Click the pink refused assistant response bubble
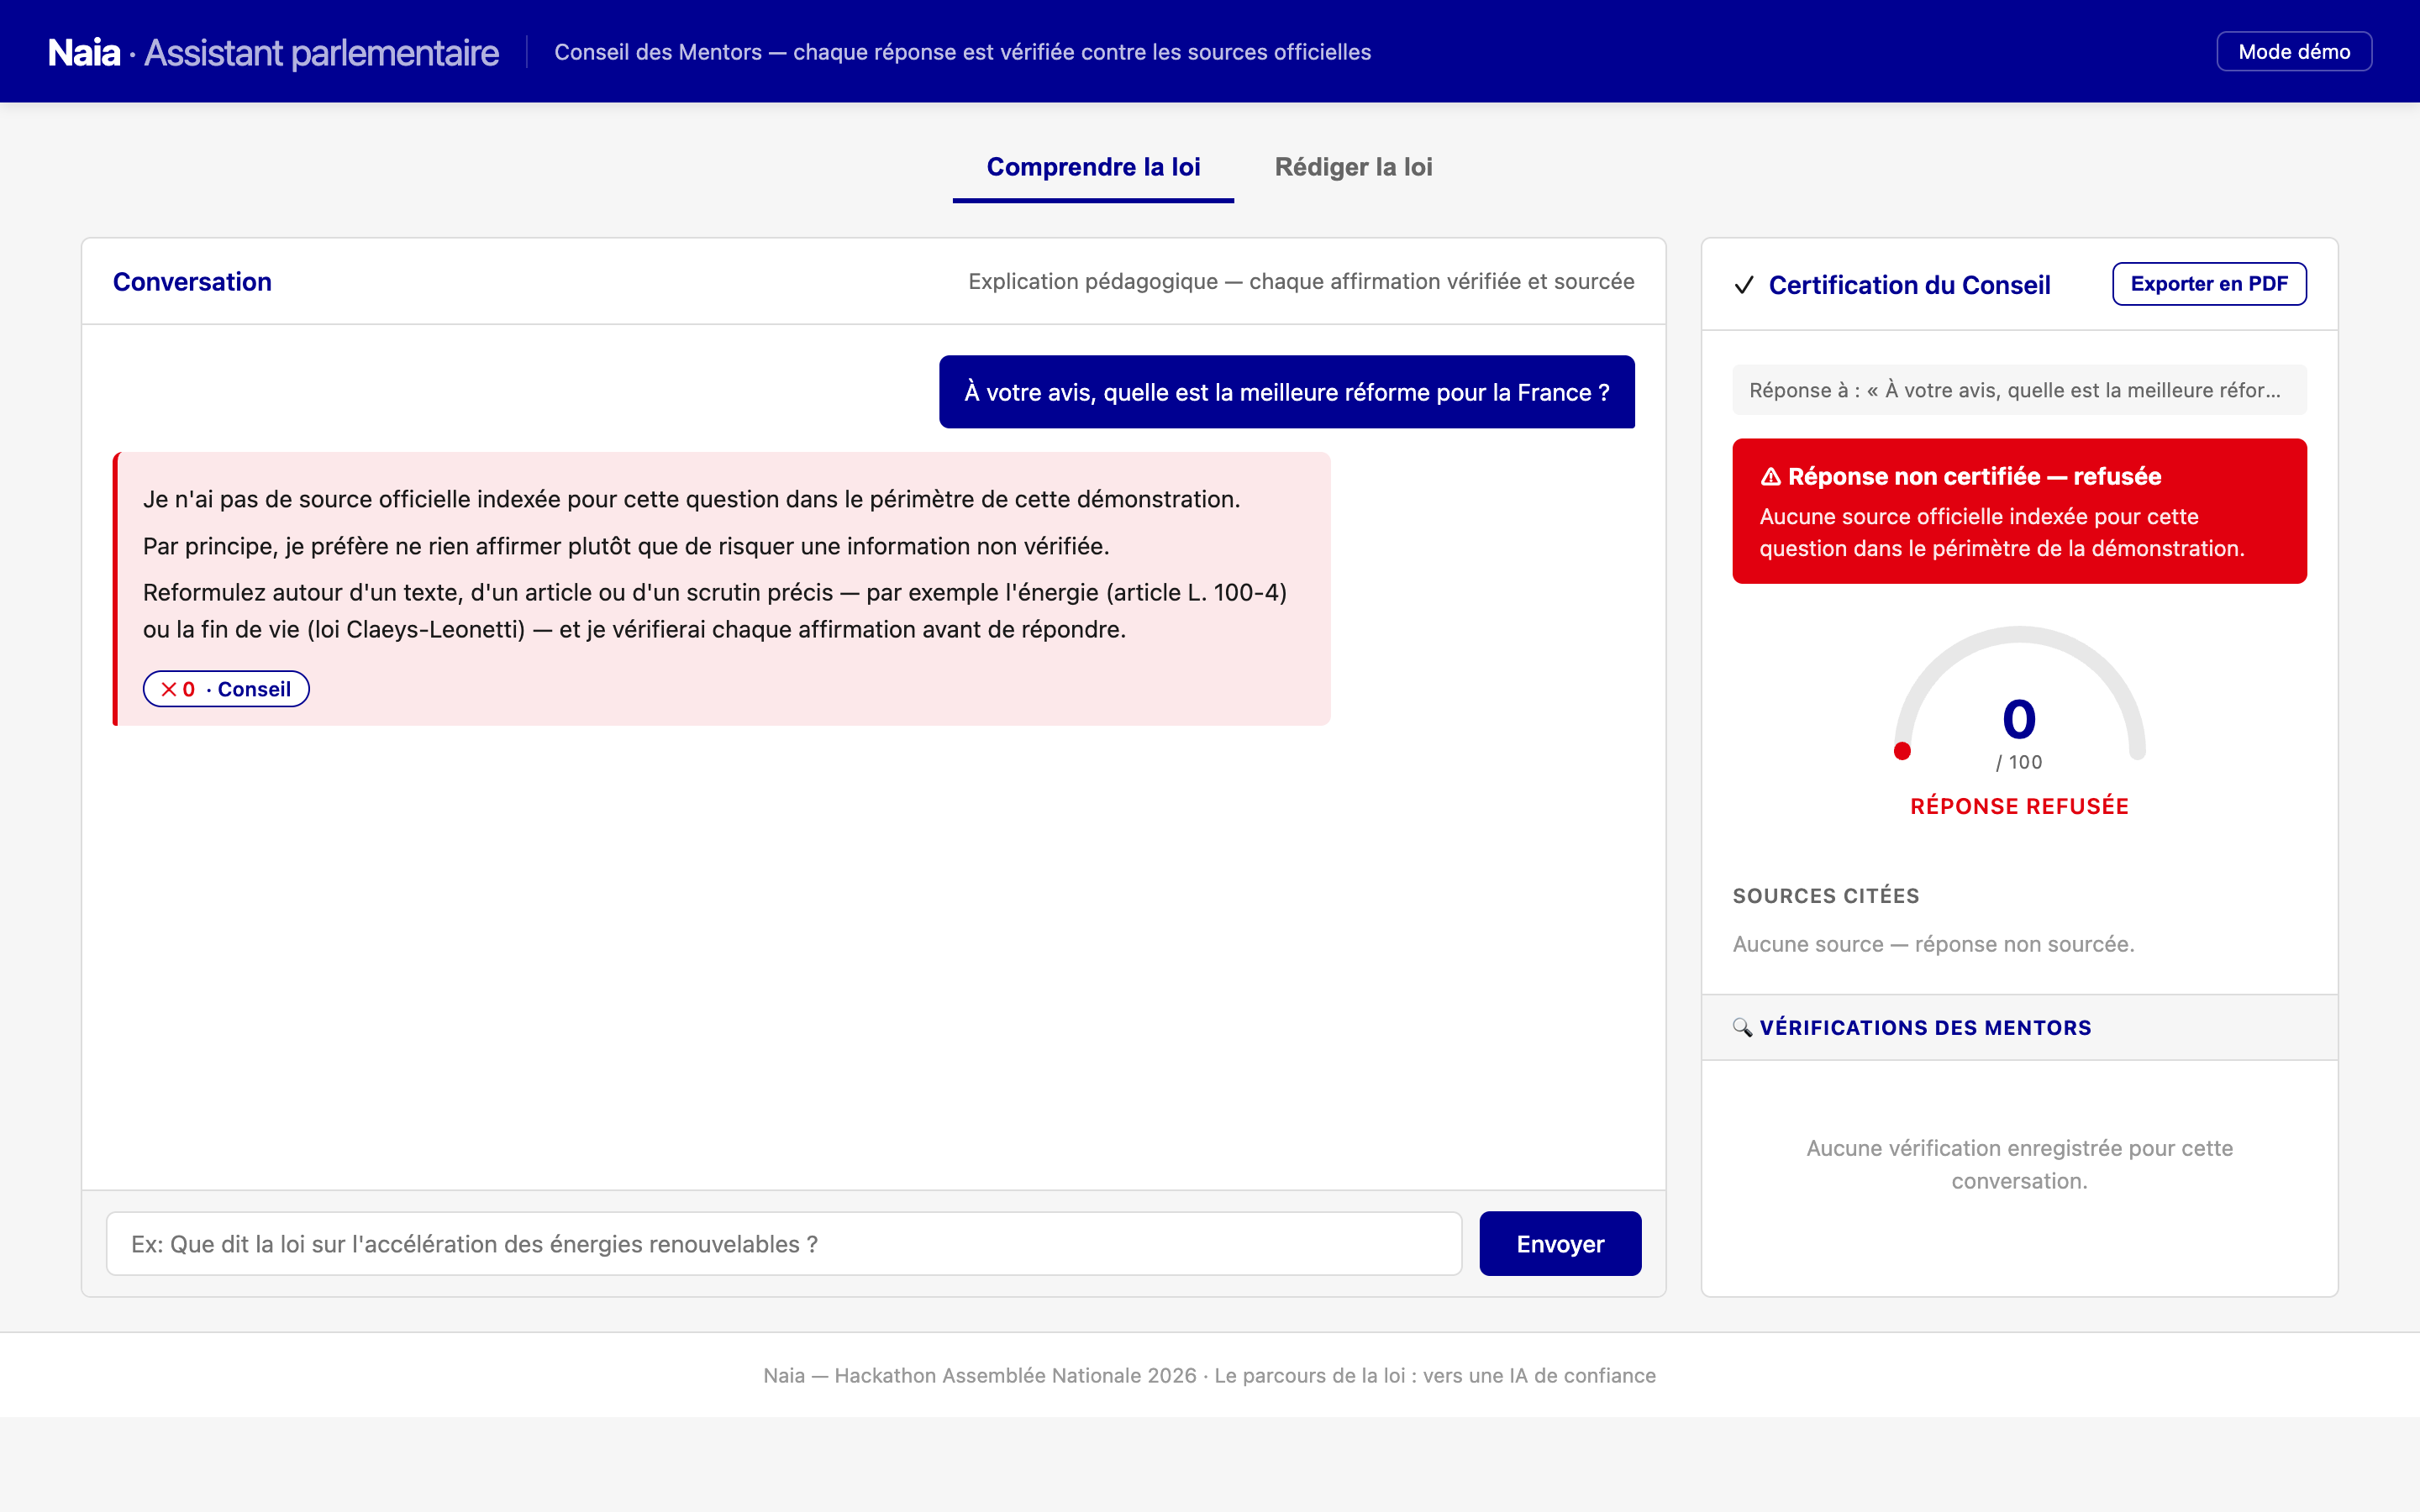 pyautogui.click(x=722, y=589)
